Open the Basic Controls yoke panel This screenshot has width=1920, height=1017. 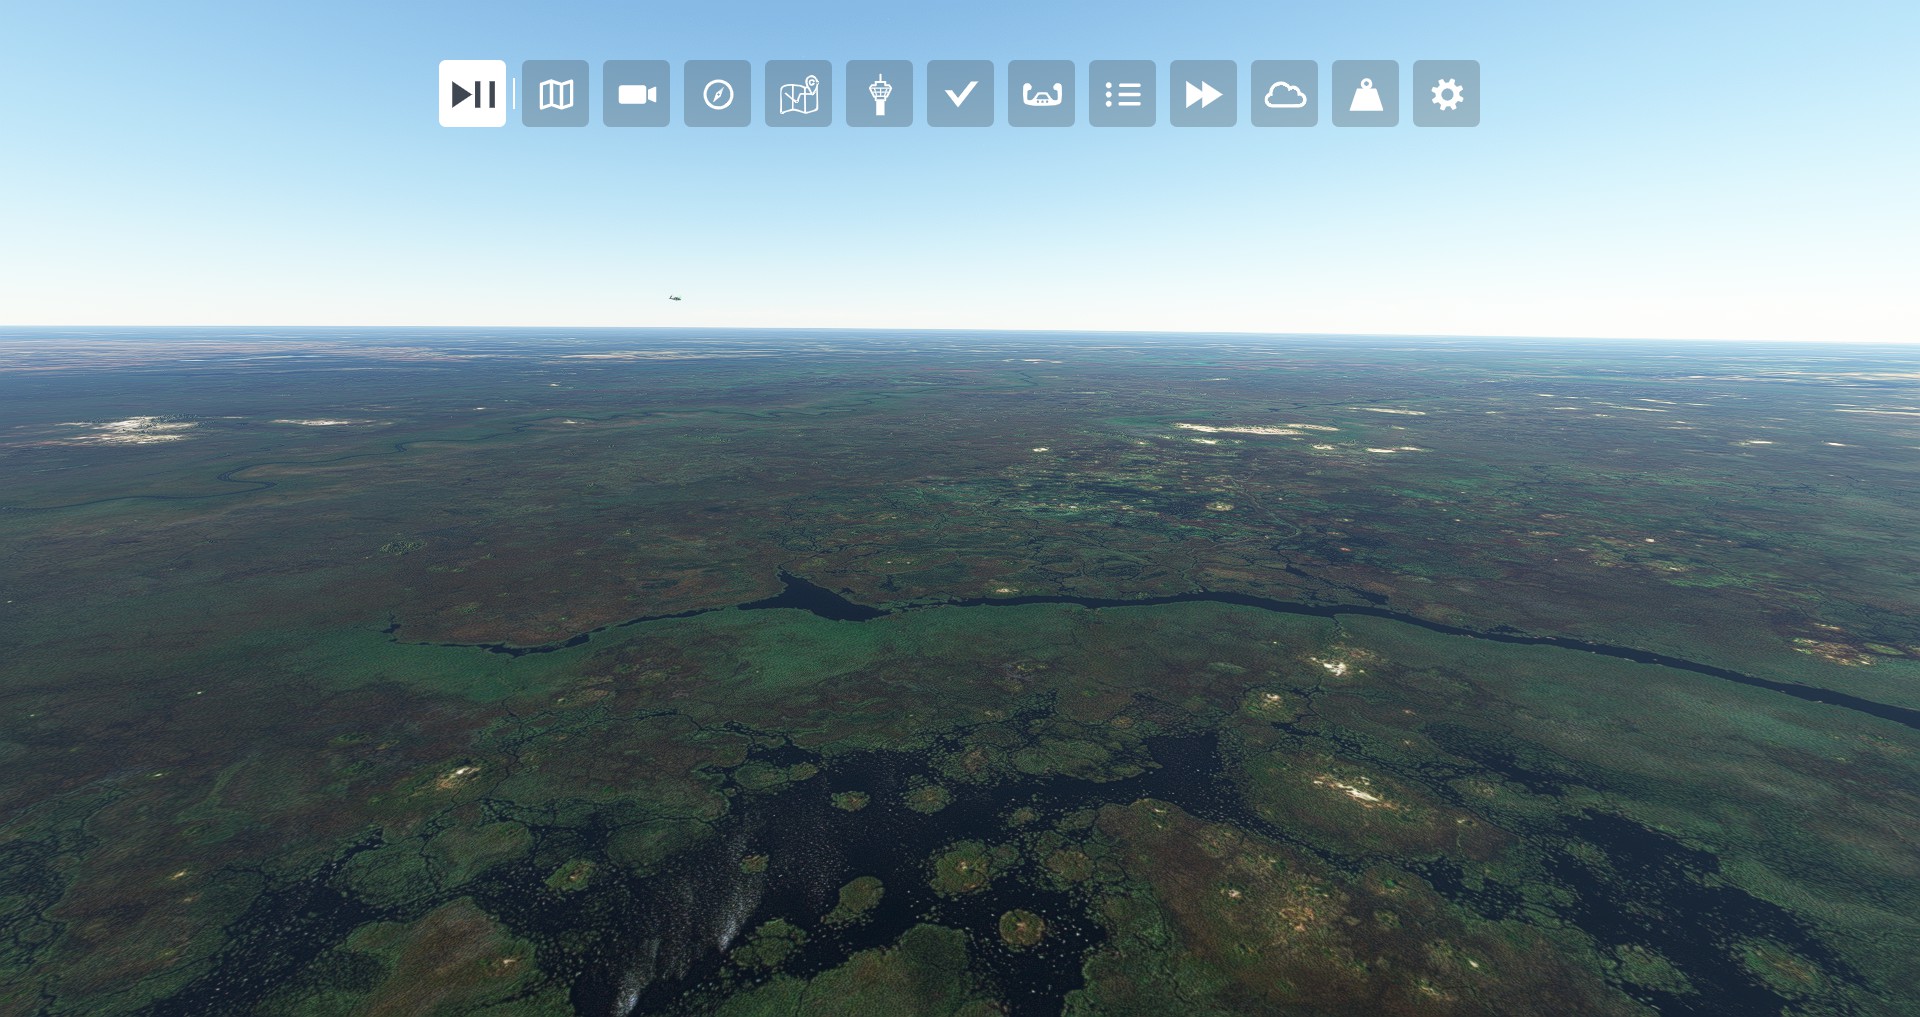[1041, 94]
